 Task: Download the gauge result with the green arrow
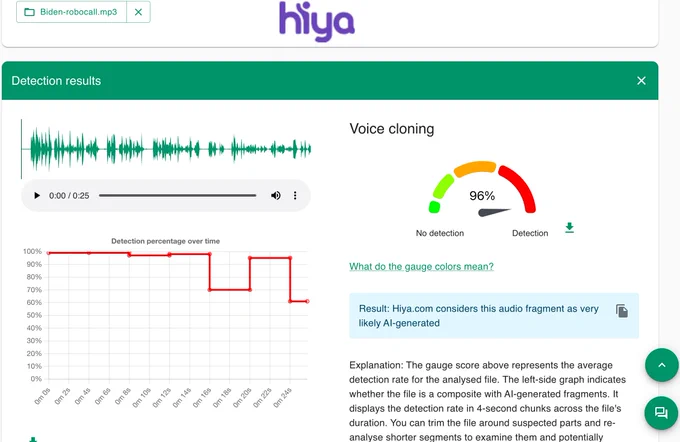click(x=569, y=228)
